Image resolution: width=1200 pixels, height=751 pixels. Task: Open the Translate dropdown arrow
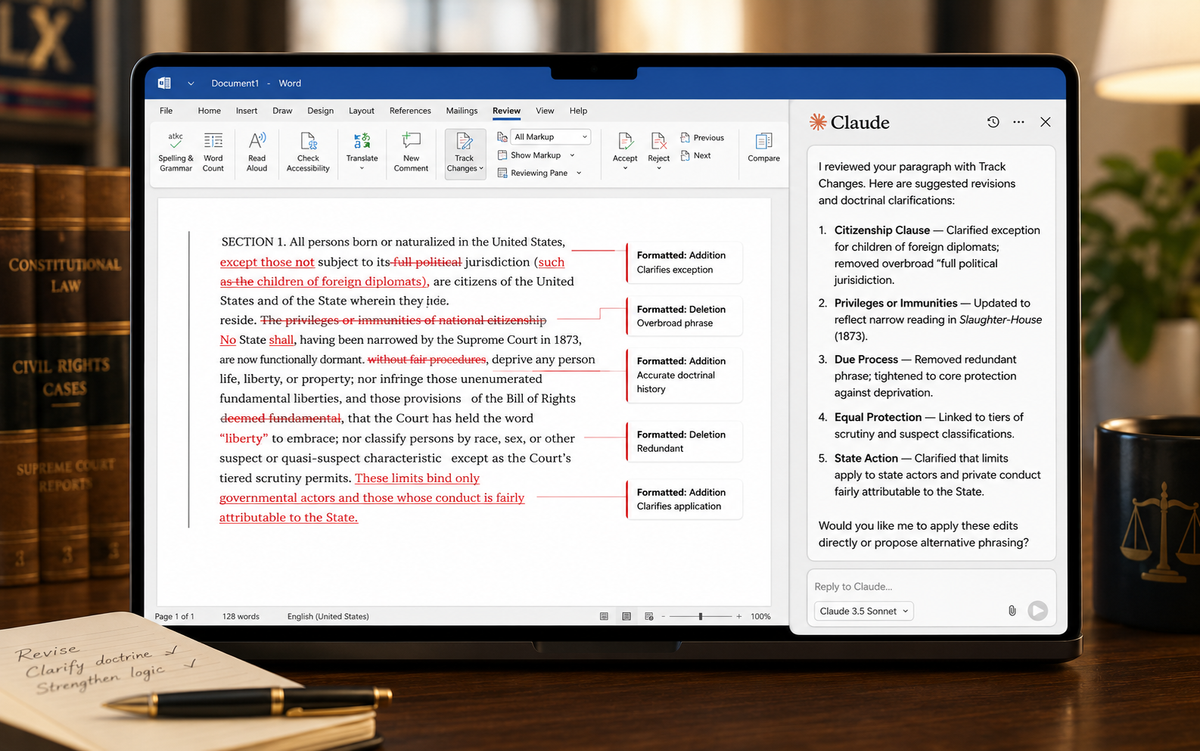tap(362, 168)
